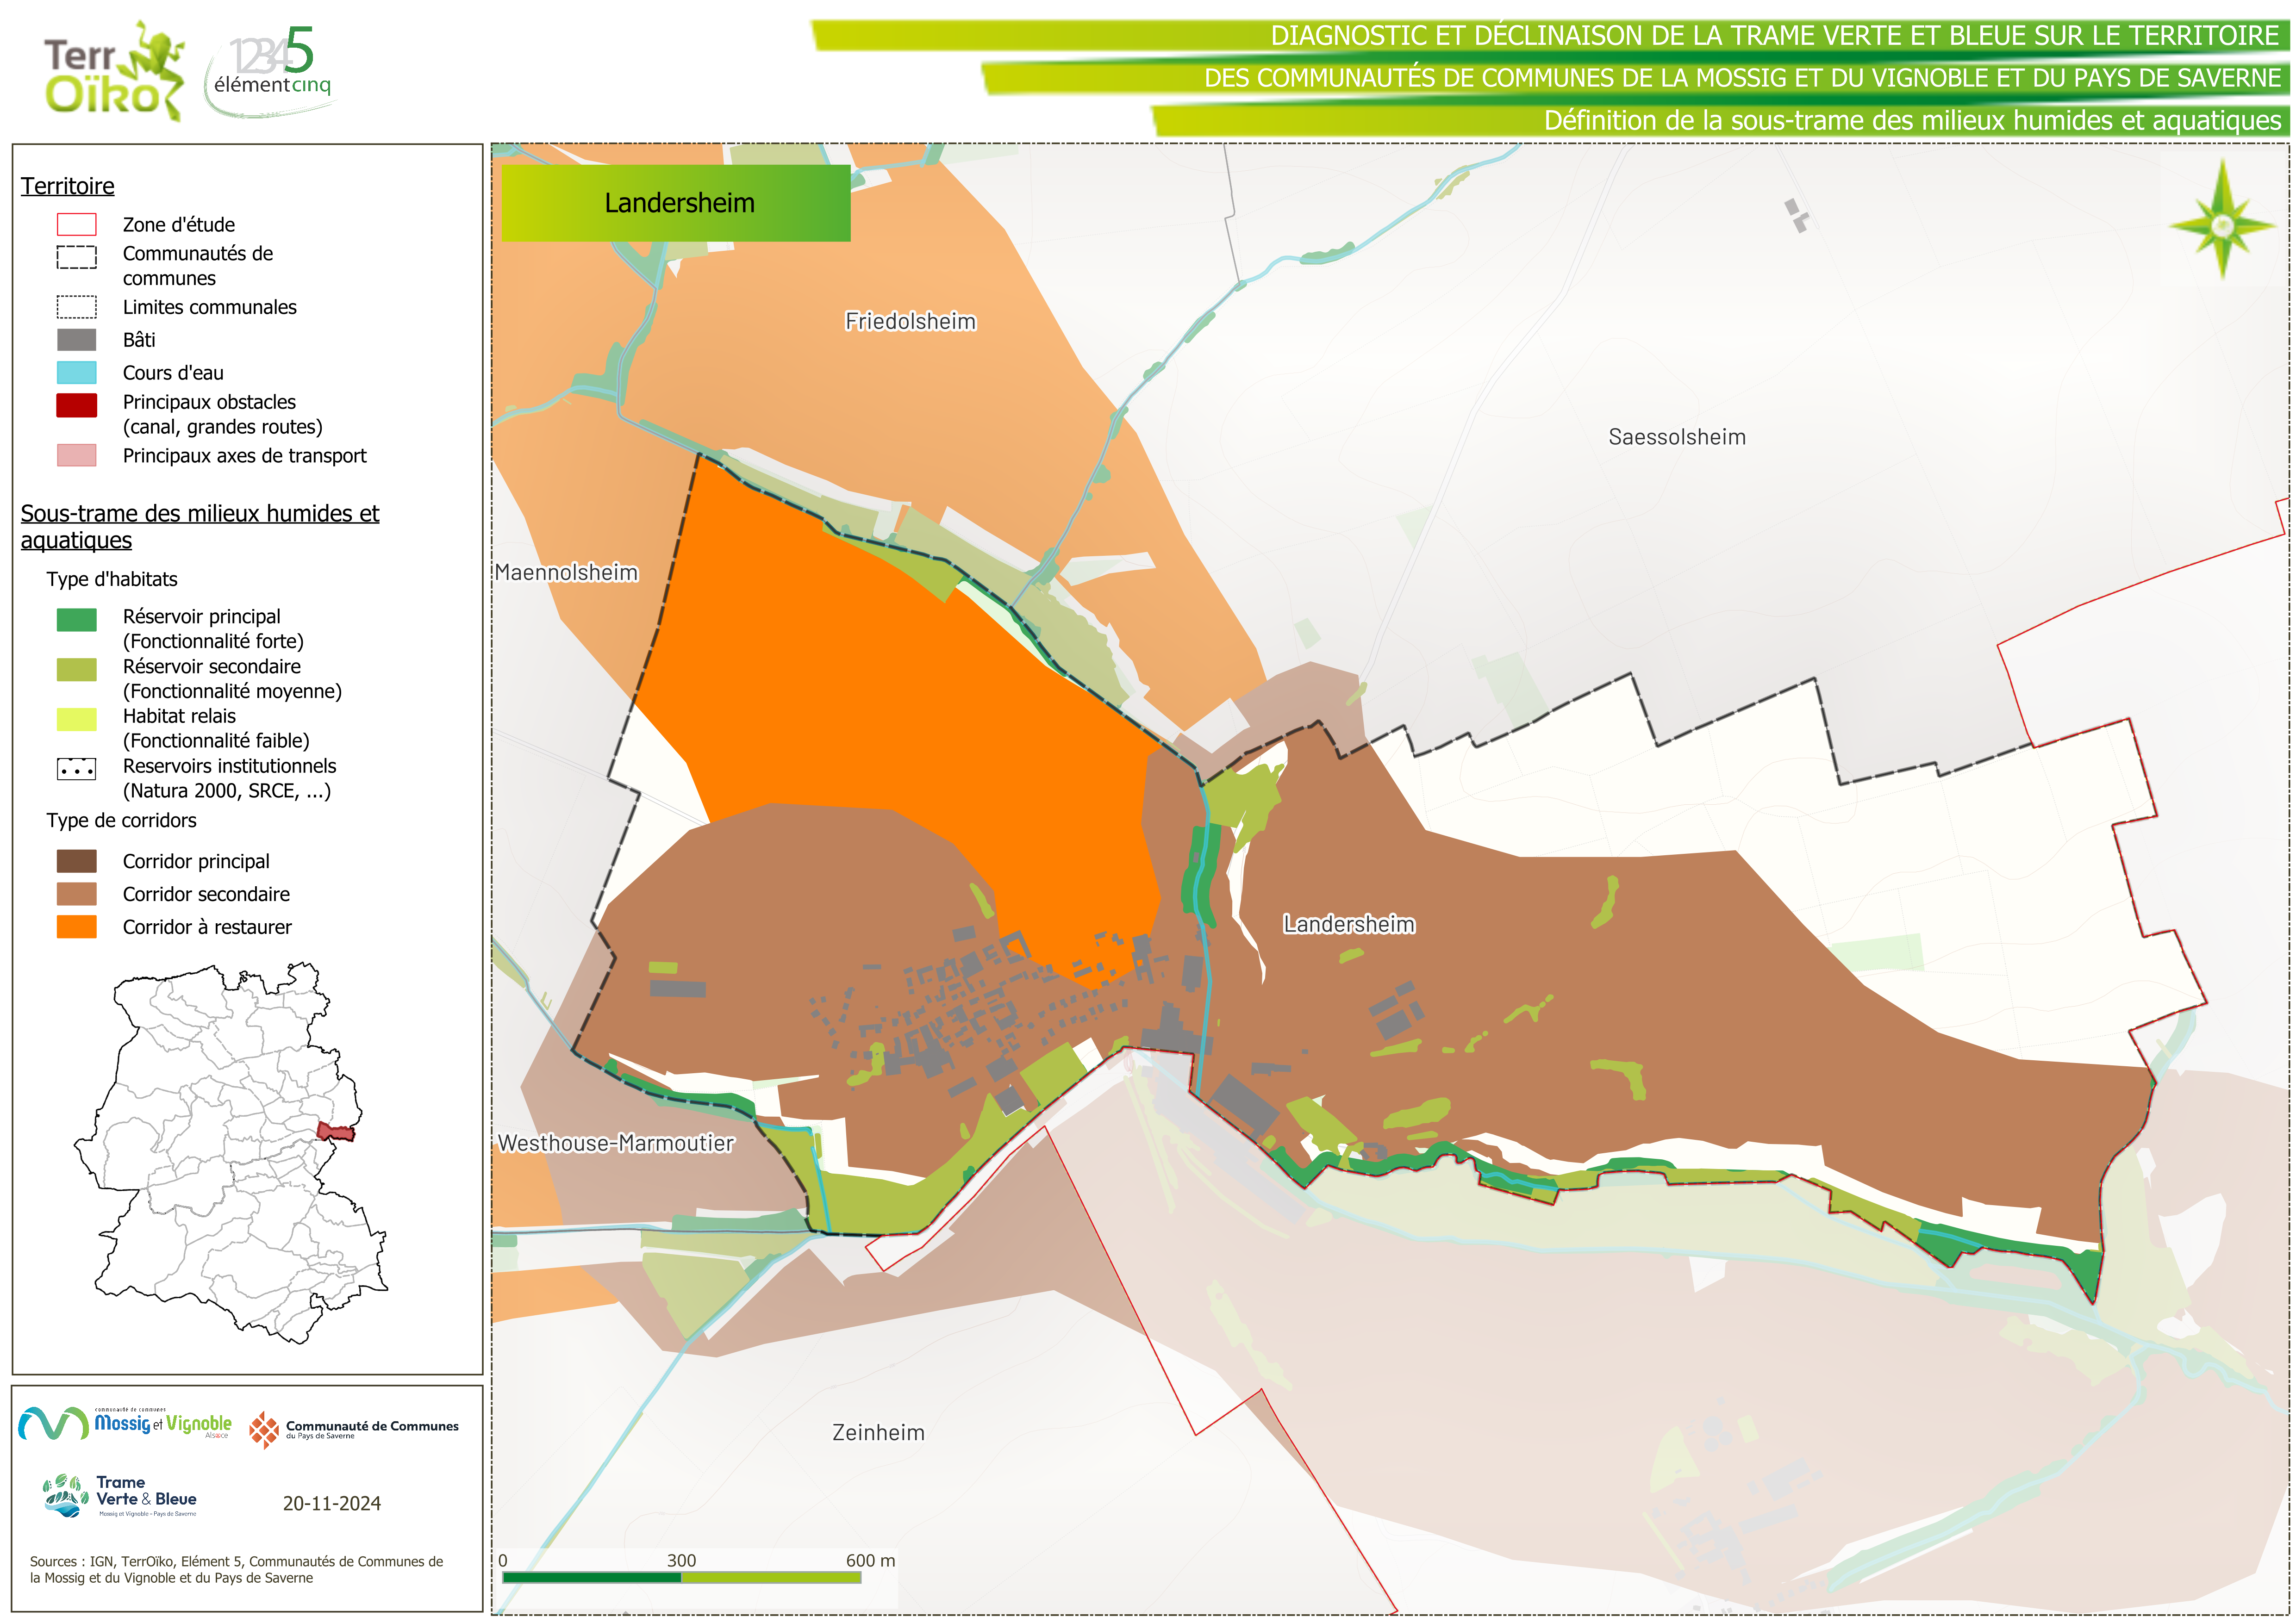Click the Westhouse-Marmoutier map label
Screen dimensions: 2296x1623
pos(615,1143)
